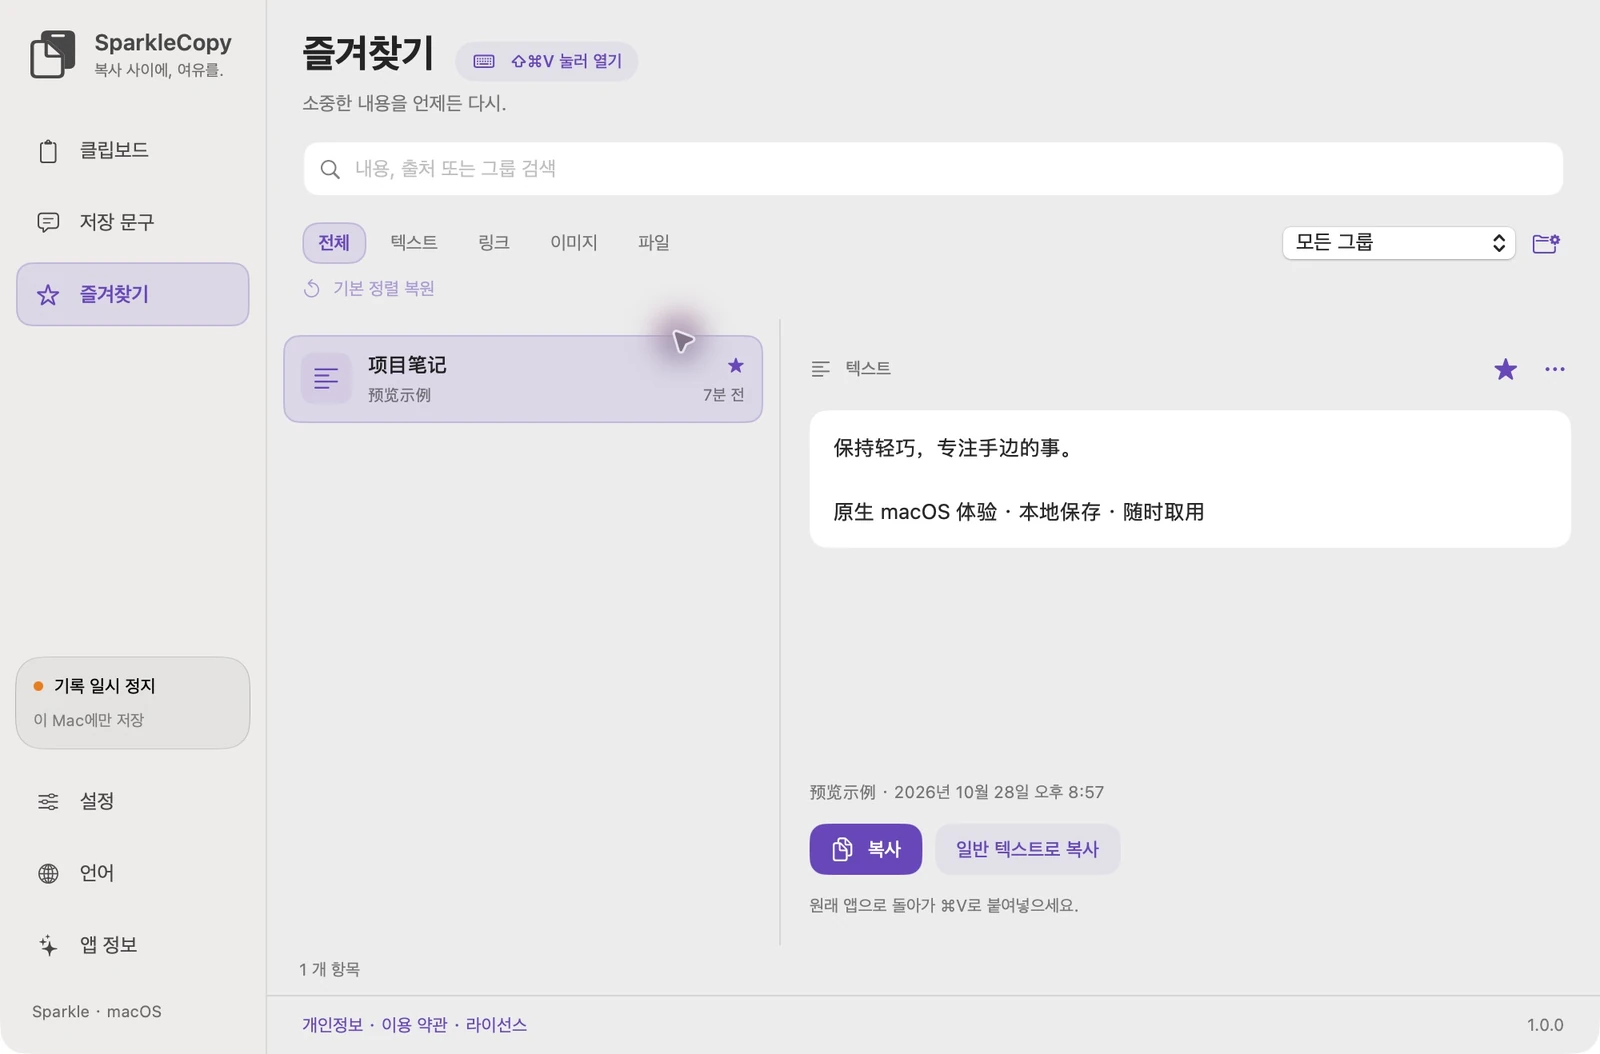
Task: Click 기본 정렬 복원 reset link
Action: click(369, 289)
